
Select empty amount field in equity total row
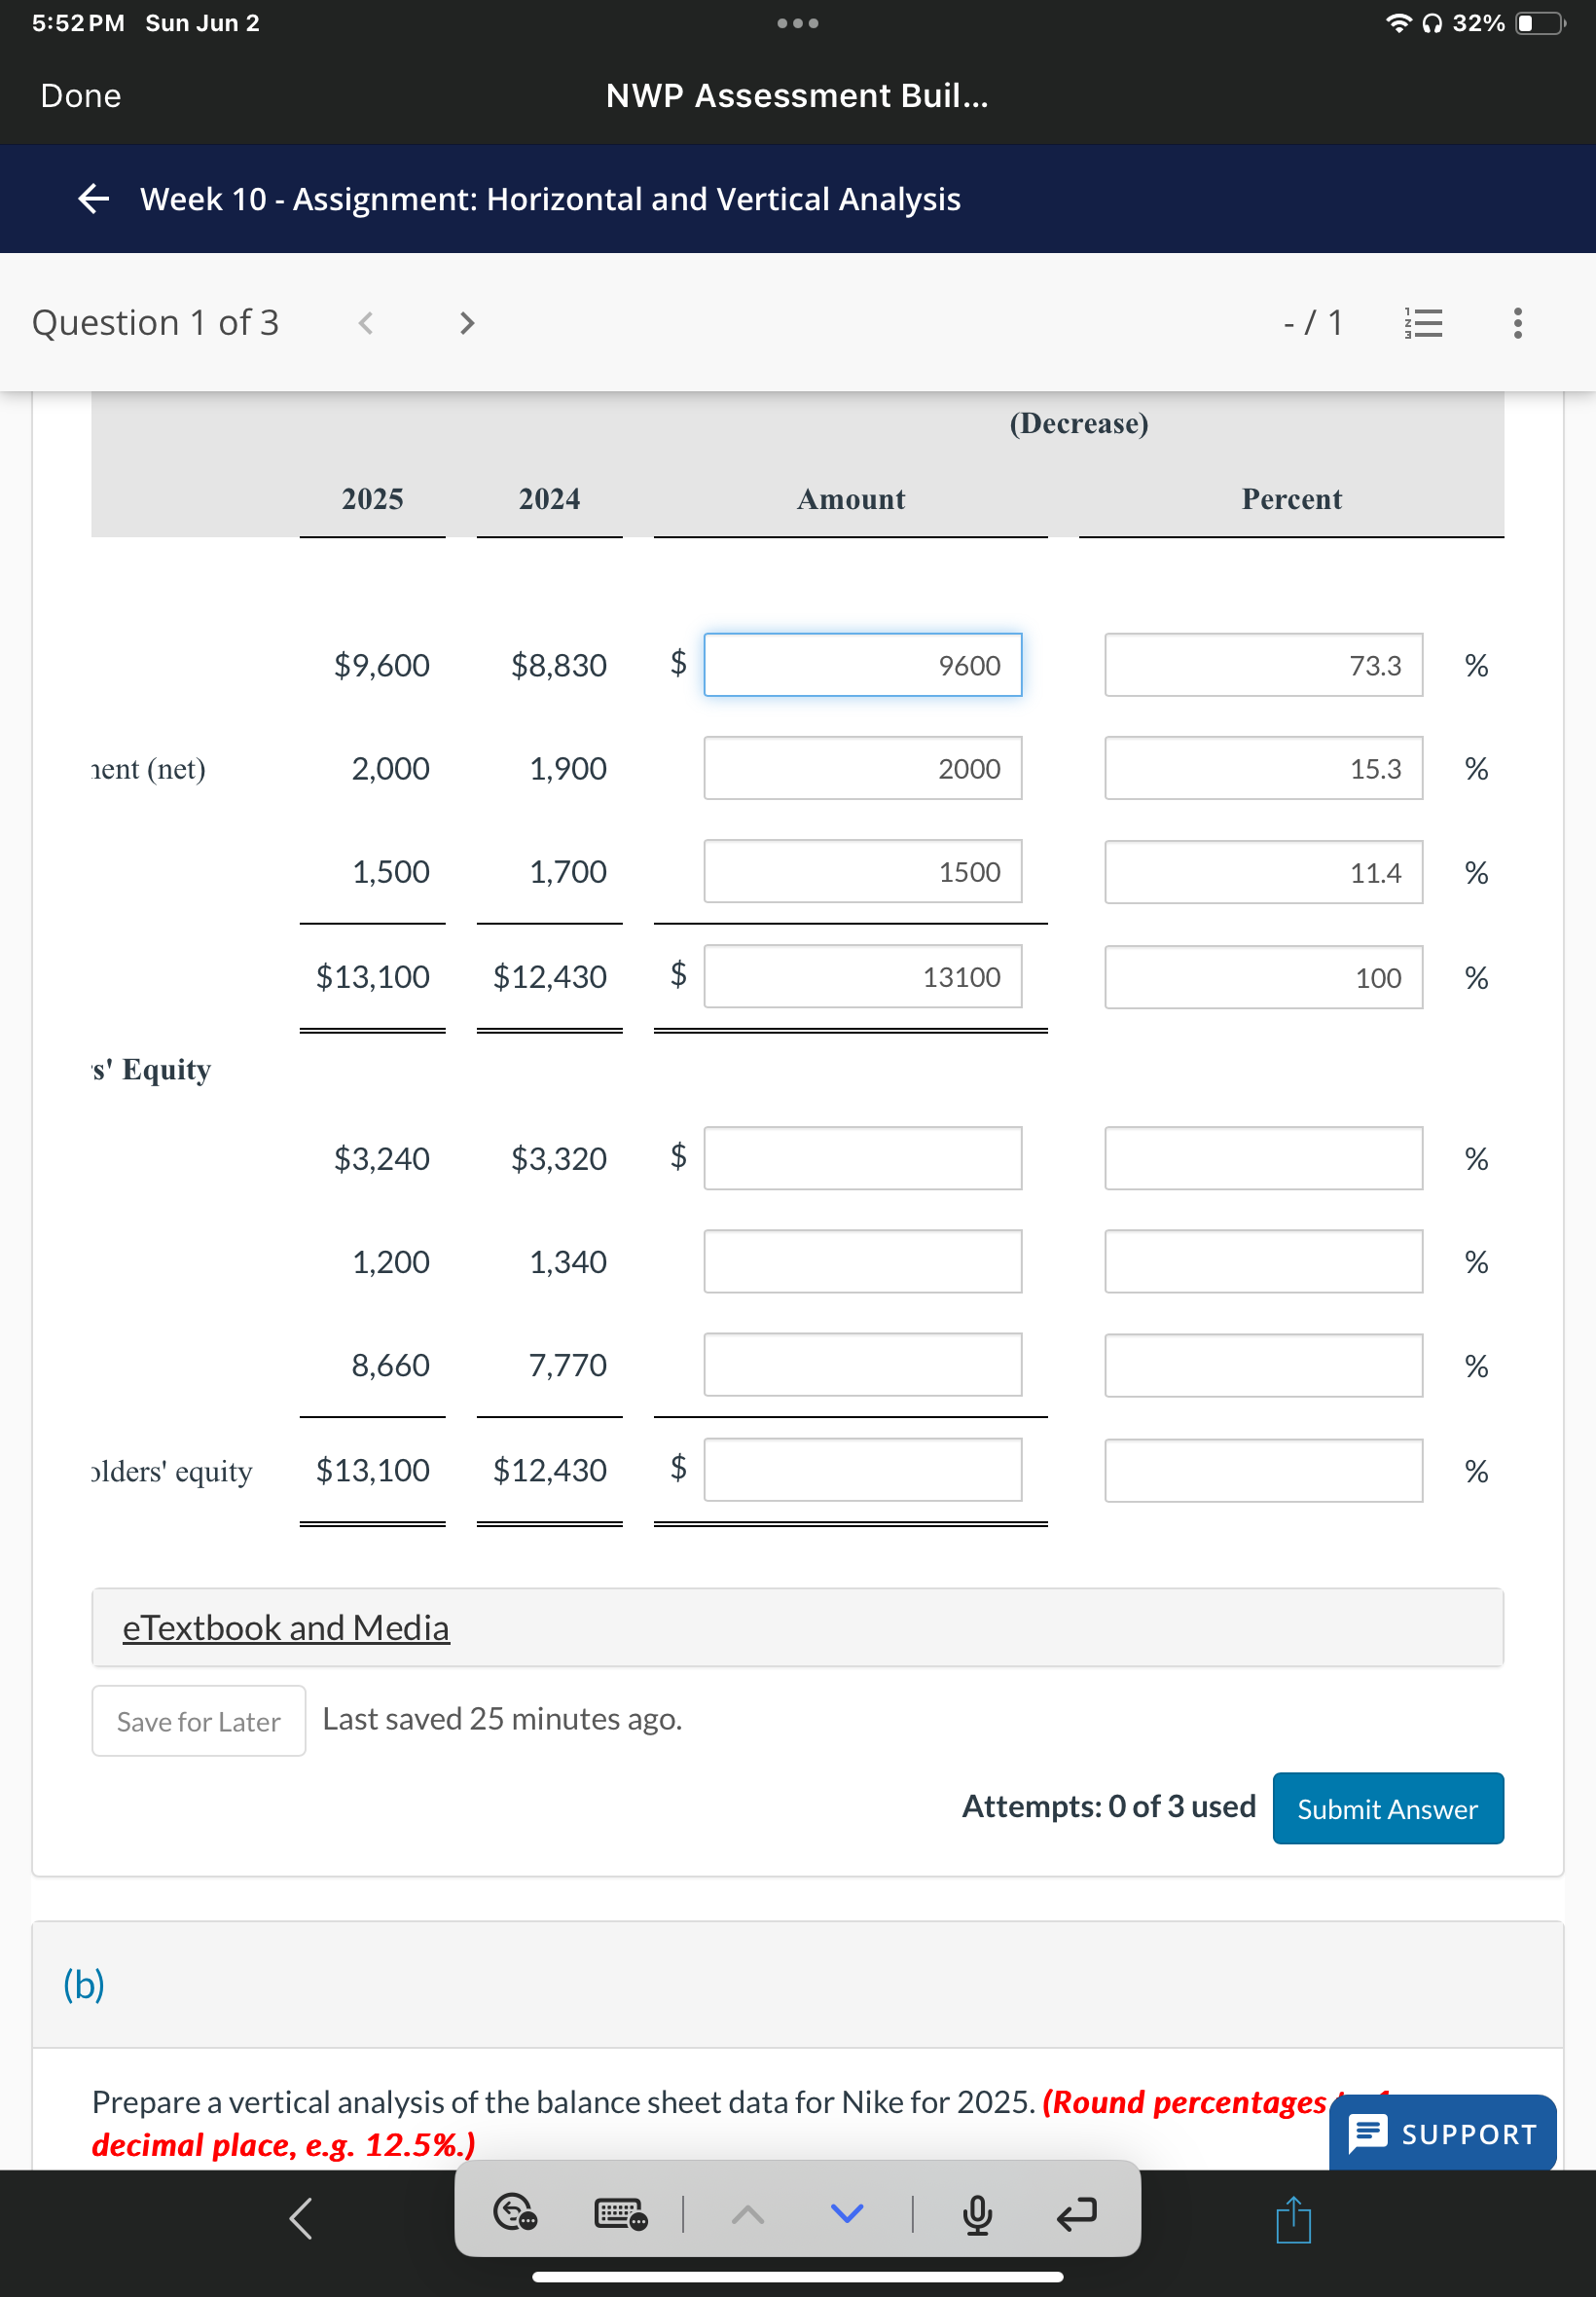coord(862,1469)
